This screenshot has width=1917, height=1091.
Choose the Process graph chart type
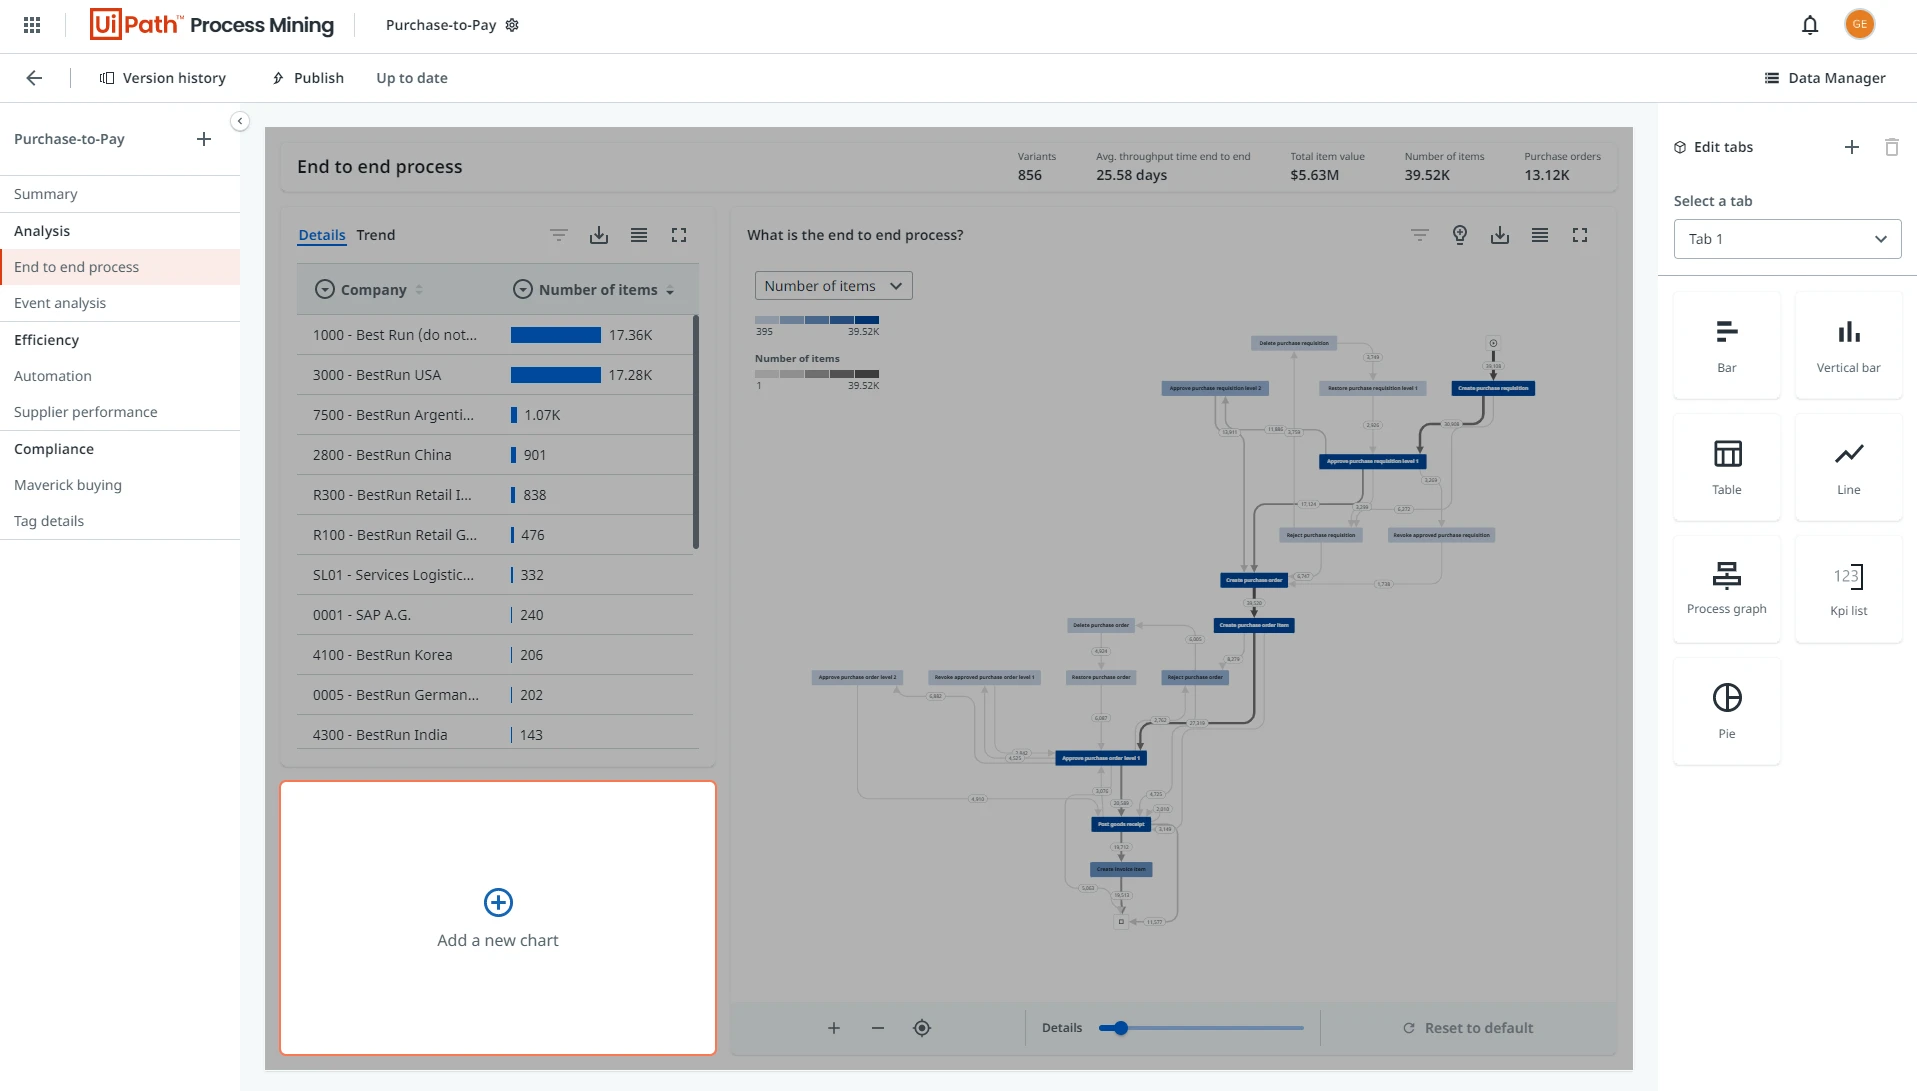pos(1727,589)
